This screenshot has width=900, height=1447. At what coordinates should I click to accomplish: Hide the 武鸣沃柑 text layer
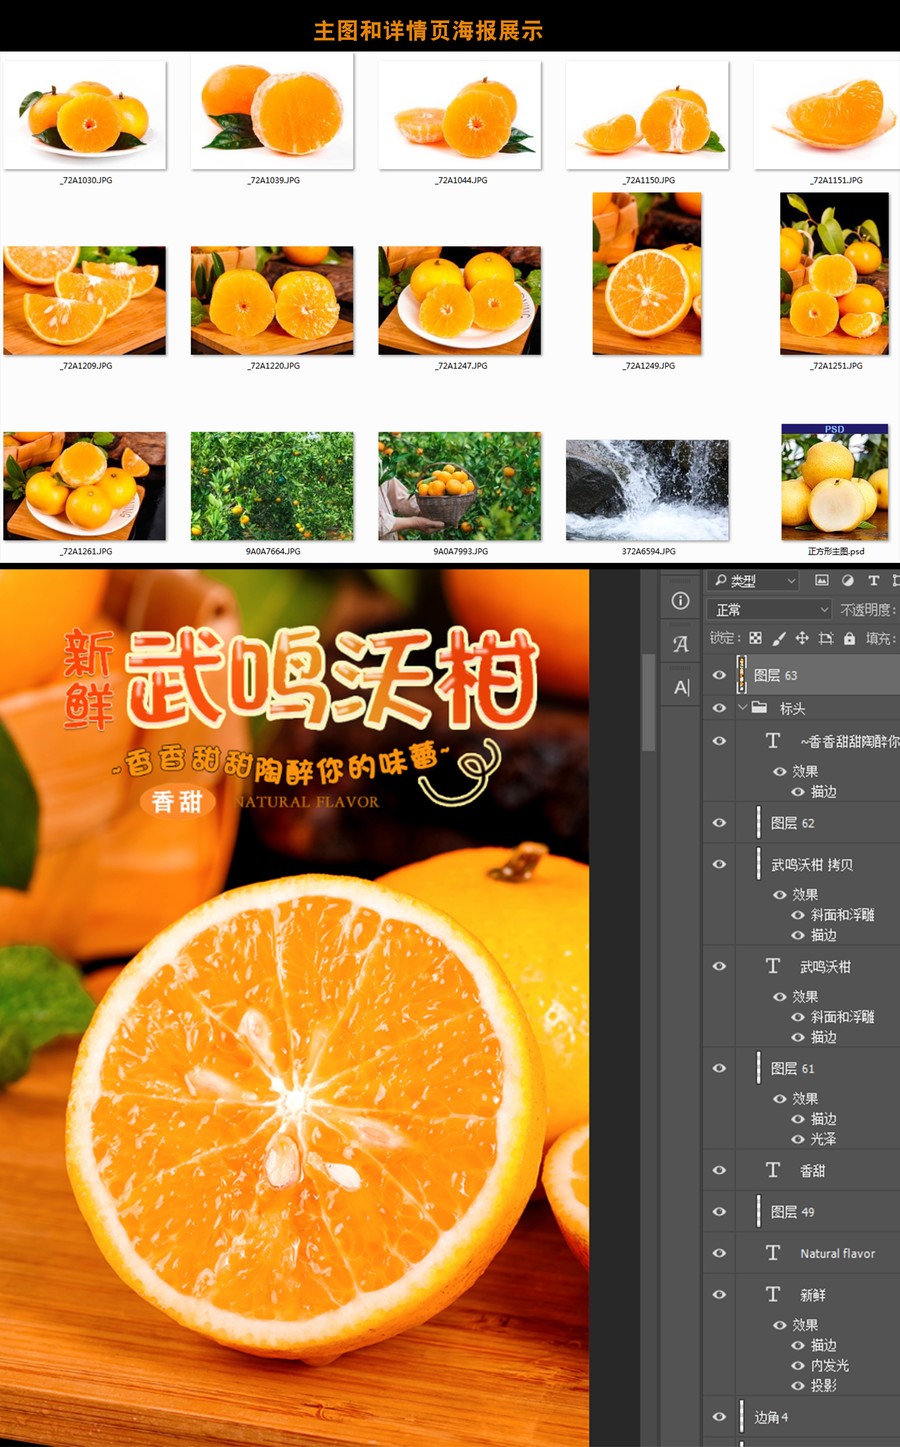pyautogui.click(x=719, y=966)
